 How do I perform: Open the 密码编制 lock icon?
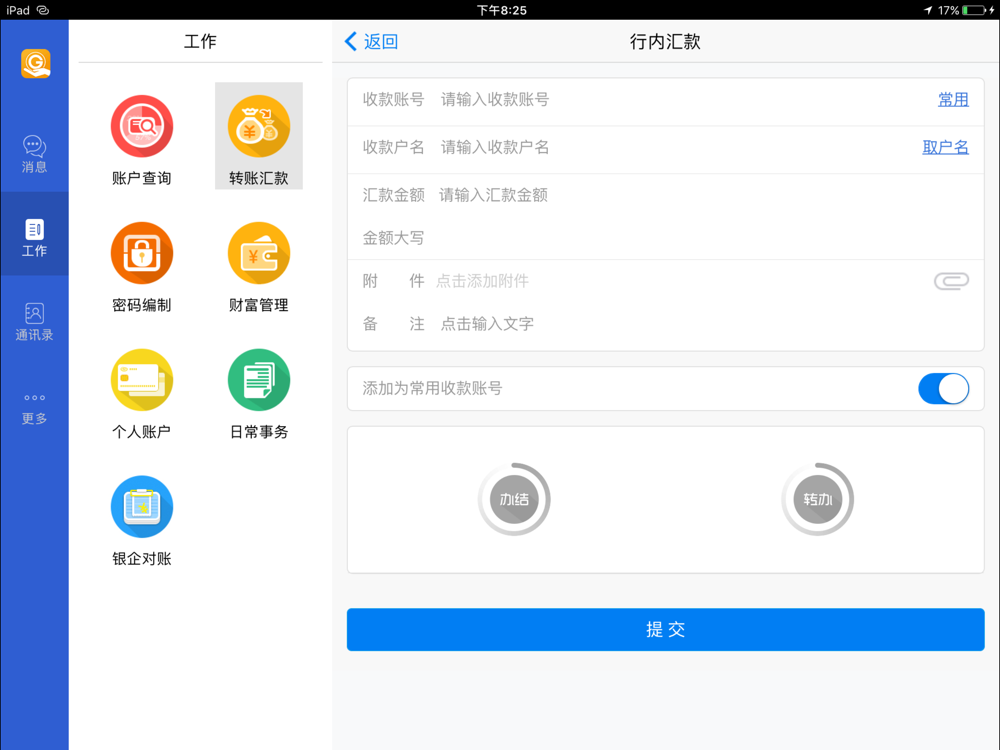tap(142, 253)
